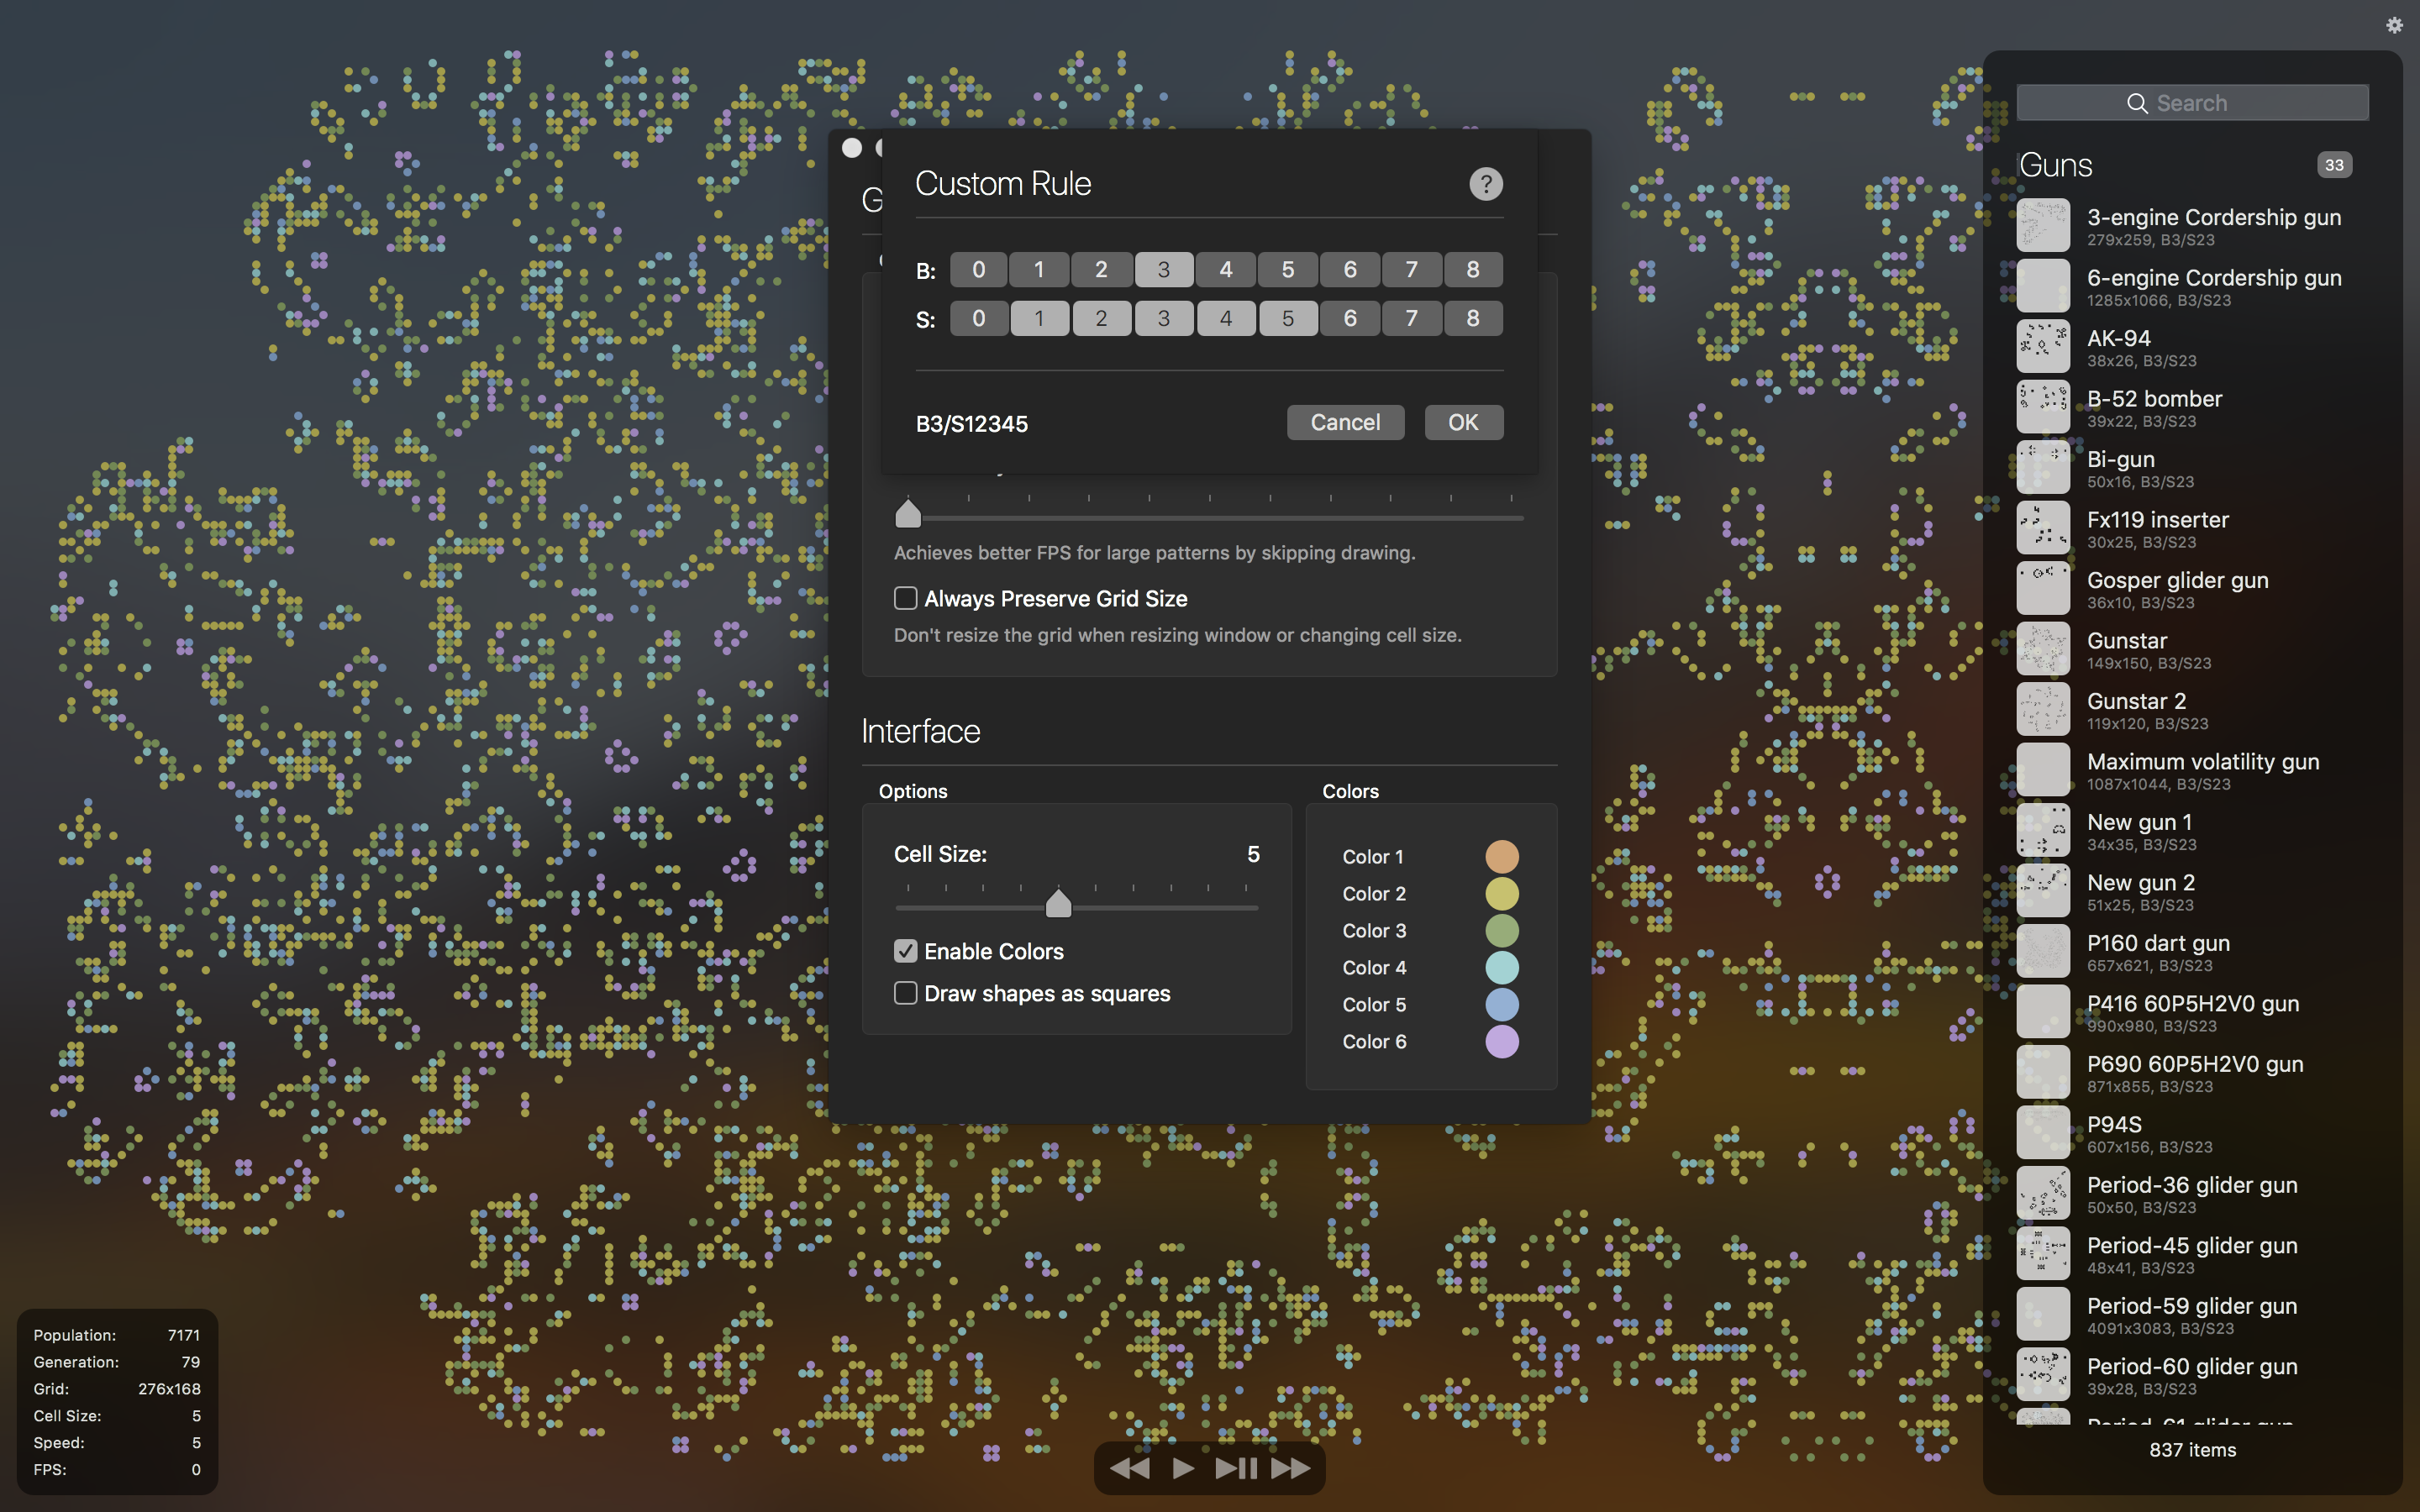Enable Always Preserve Grid Size

click(x=905, y=598)
